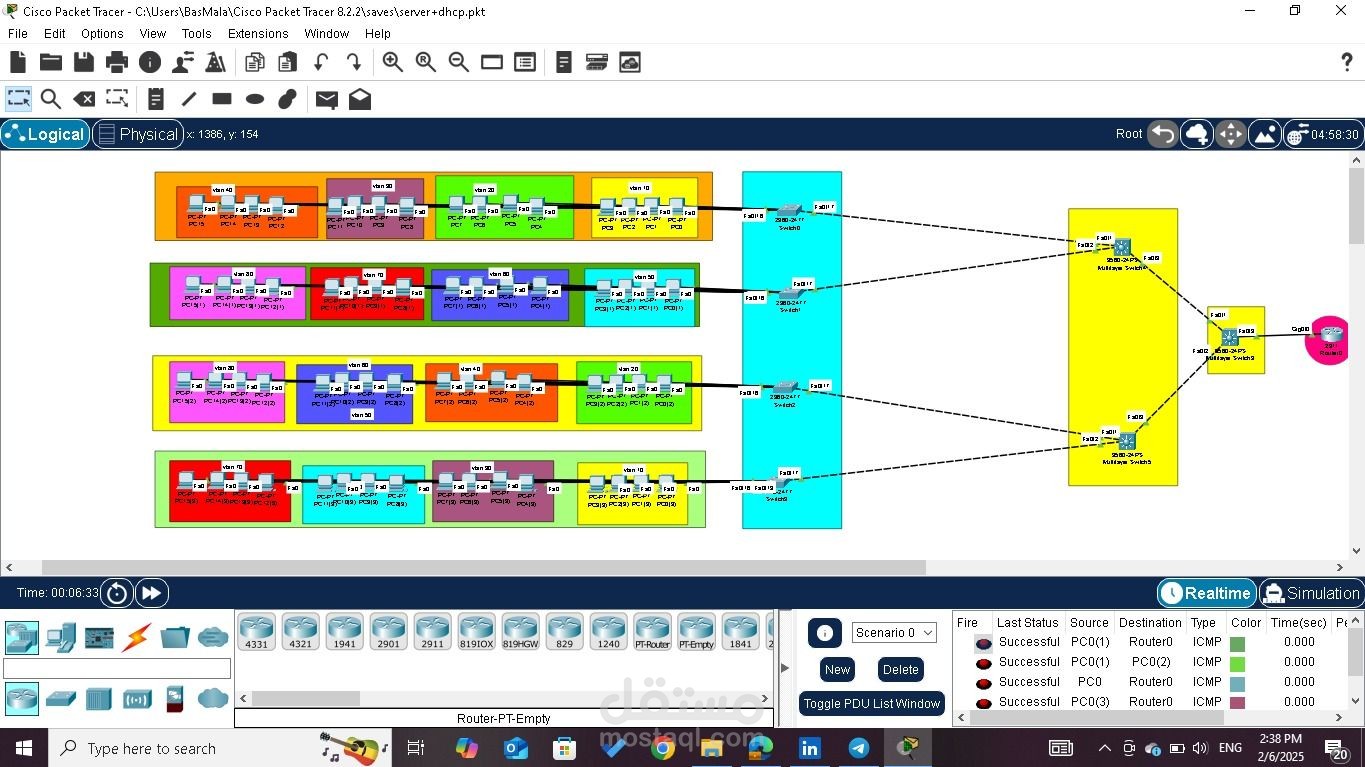Click the bottom-right chevron of the PDU panel
1365x767 pixels.
click(x=1338, y=717)
